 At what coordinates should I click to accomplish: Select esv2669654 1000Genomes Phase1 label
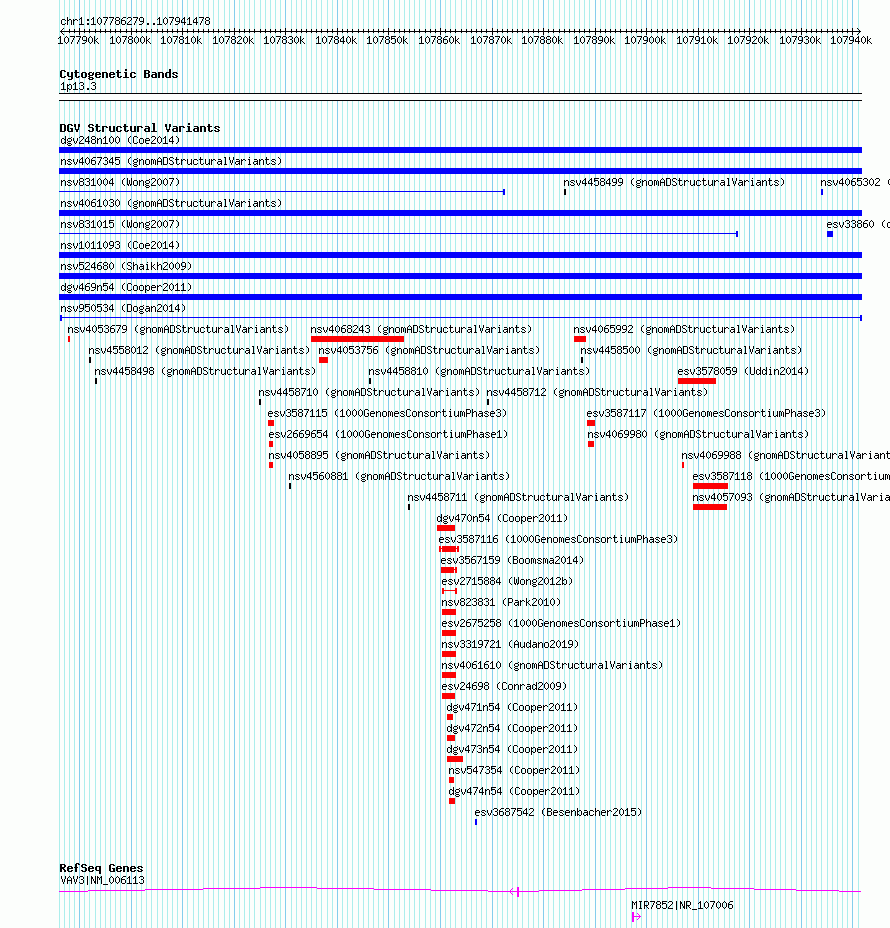pyautogui.click(x=388, y=434)
